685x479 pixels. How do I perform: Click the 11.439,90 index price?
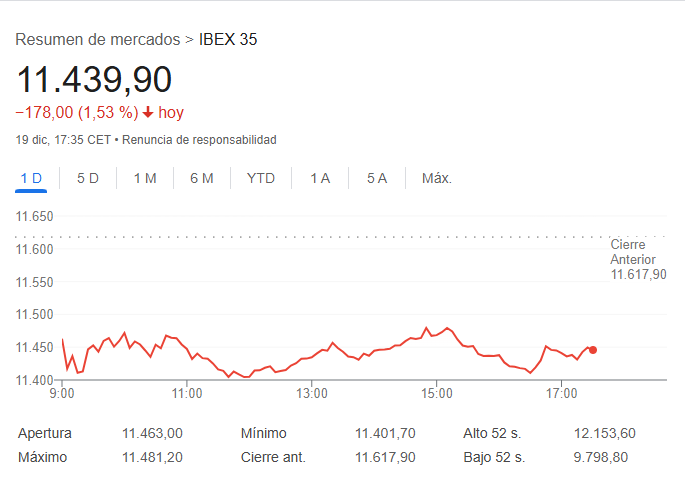pos(93,79)
